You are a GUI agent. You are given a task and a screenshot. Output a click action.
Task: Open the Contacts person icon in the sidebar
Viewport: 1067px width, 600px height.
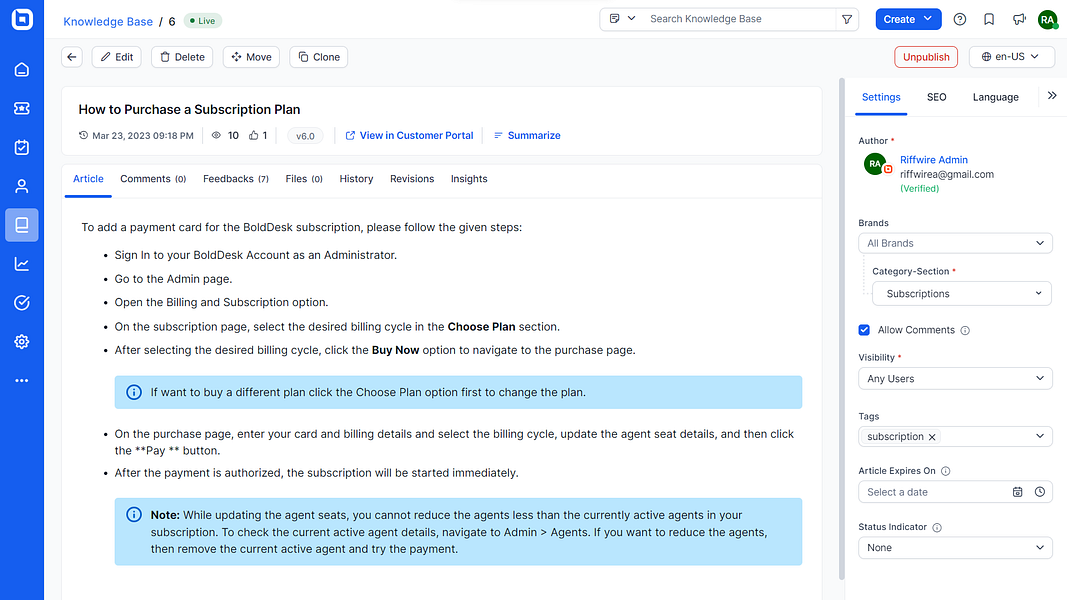[22, 186]
